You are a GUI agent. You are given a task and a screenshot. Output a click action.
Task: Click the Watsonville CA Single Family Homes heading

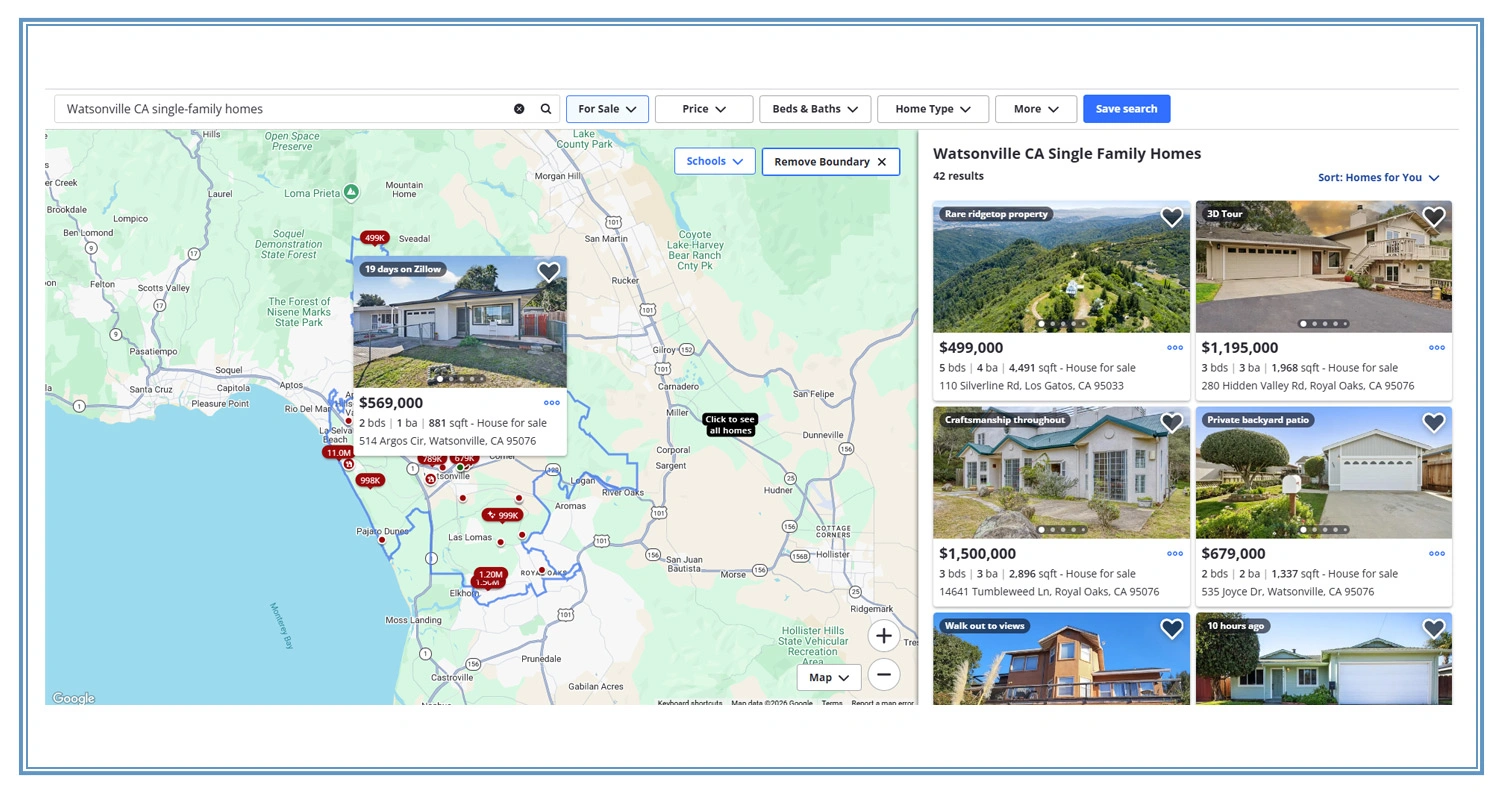[x=1067, y=154]
